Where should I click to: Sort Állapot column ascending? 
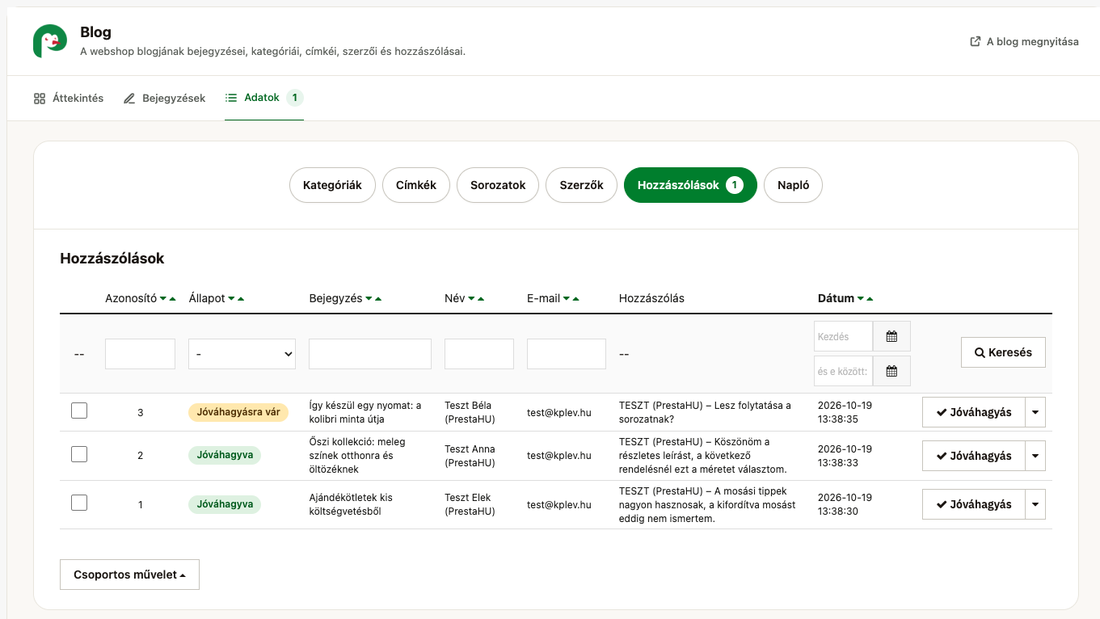tap(241, 299)
